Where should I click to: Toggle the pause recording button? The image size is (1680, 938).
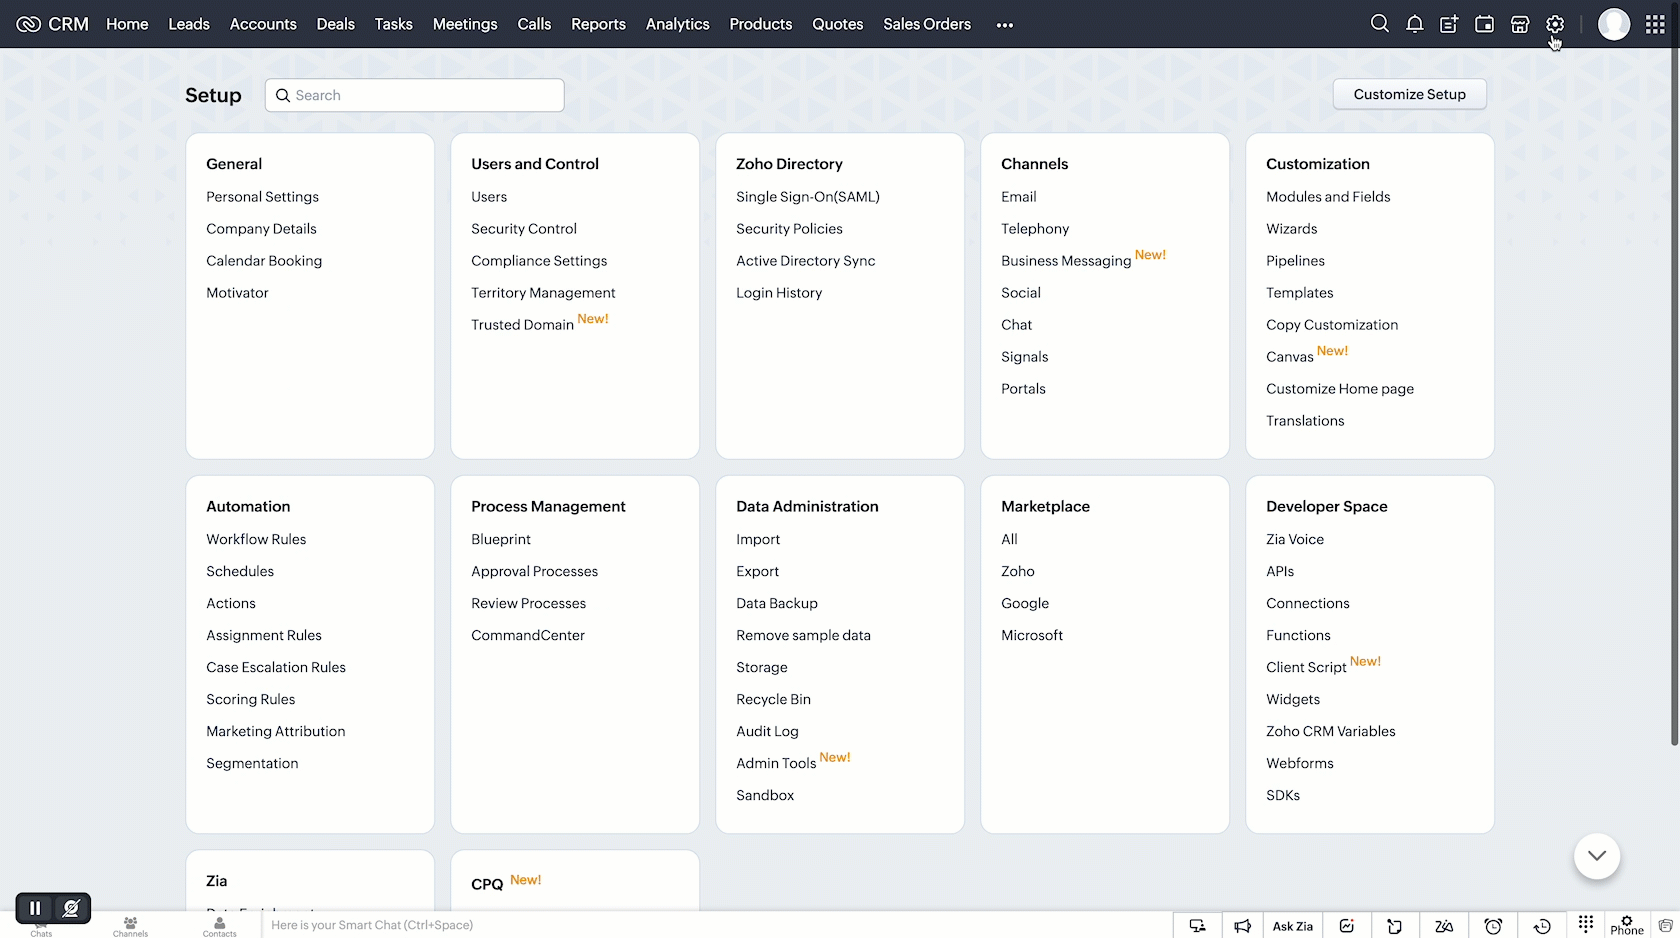click(x=35, y=908)
